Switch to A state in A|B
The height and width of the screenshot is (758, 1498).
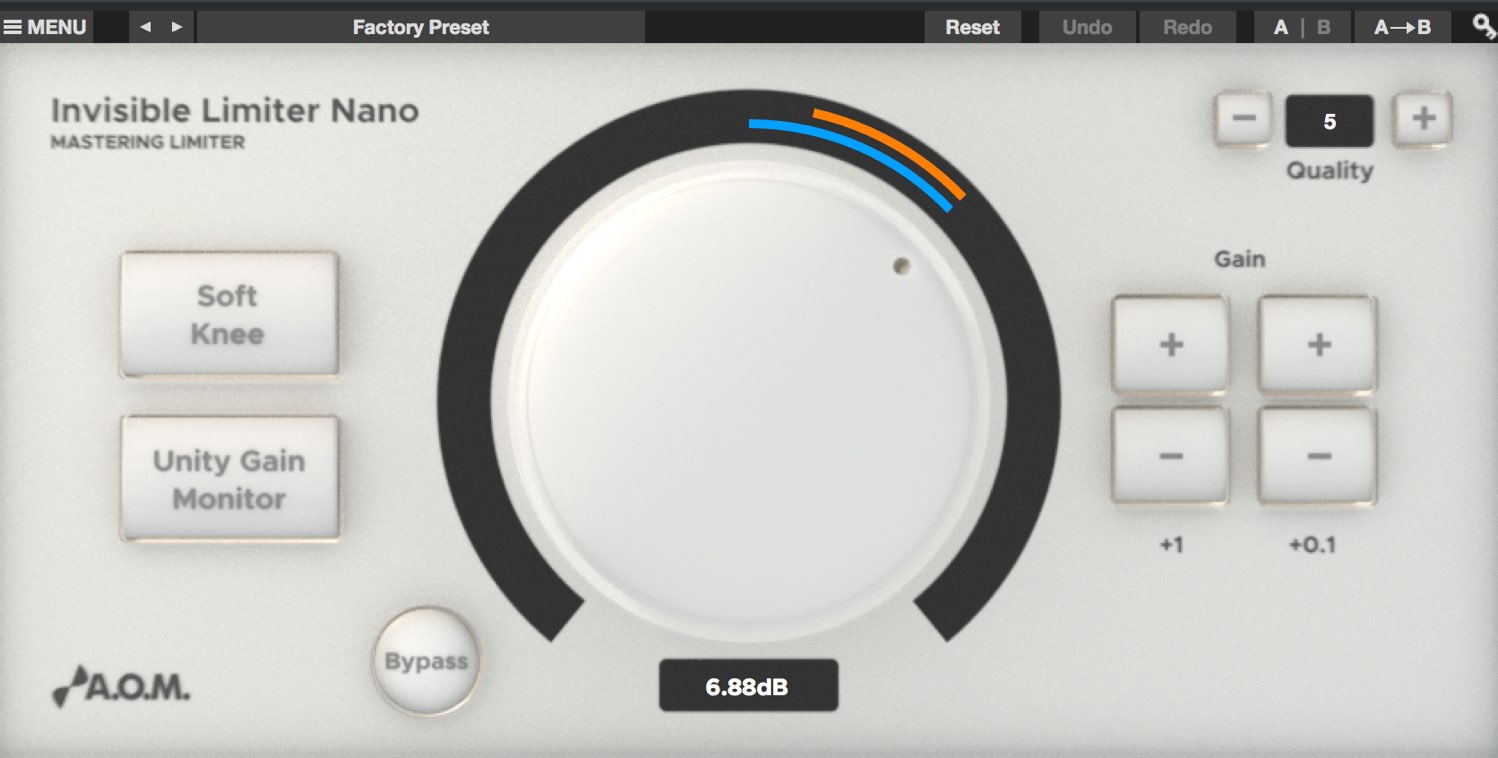[x=1281, y=27]
